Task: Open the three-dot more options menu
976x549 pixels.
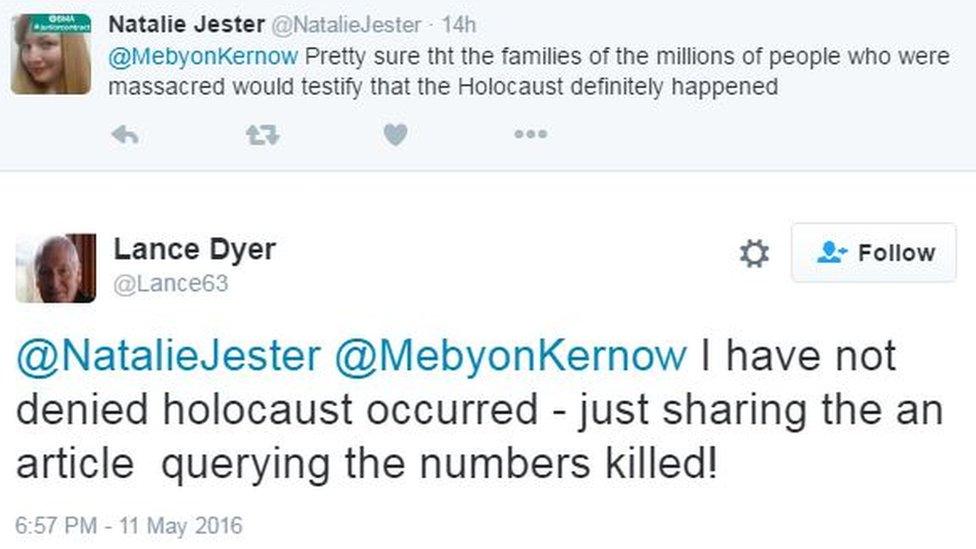Action: pos(530,135)
